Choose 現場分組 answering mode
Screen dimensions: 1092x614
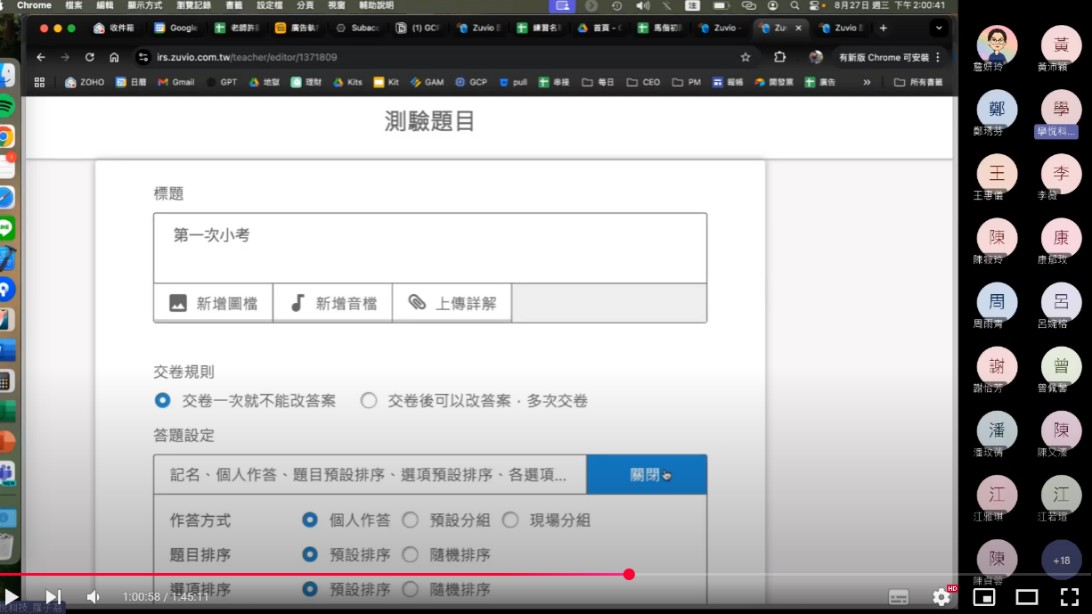(510, 520)
